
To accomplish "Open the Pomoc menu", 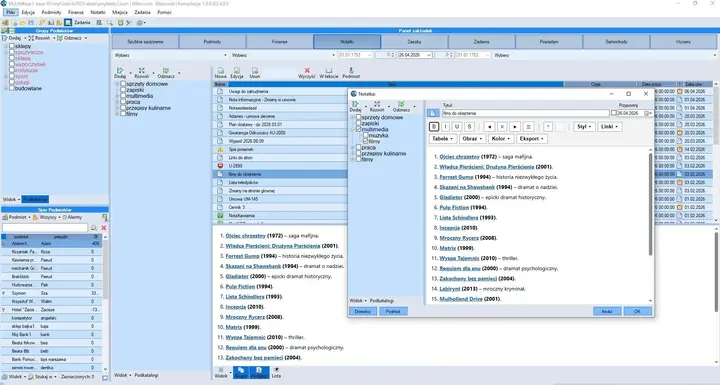I will [164, 12].
